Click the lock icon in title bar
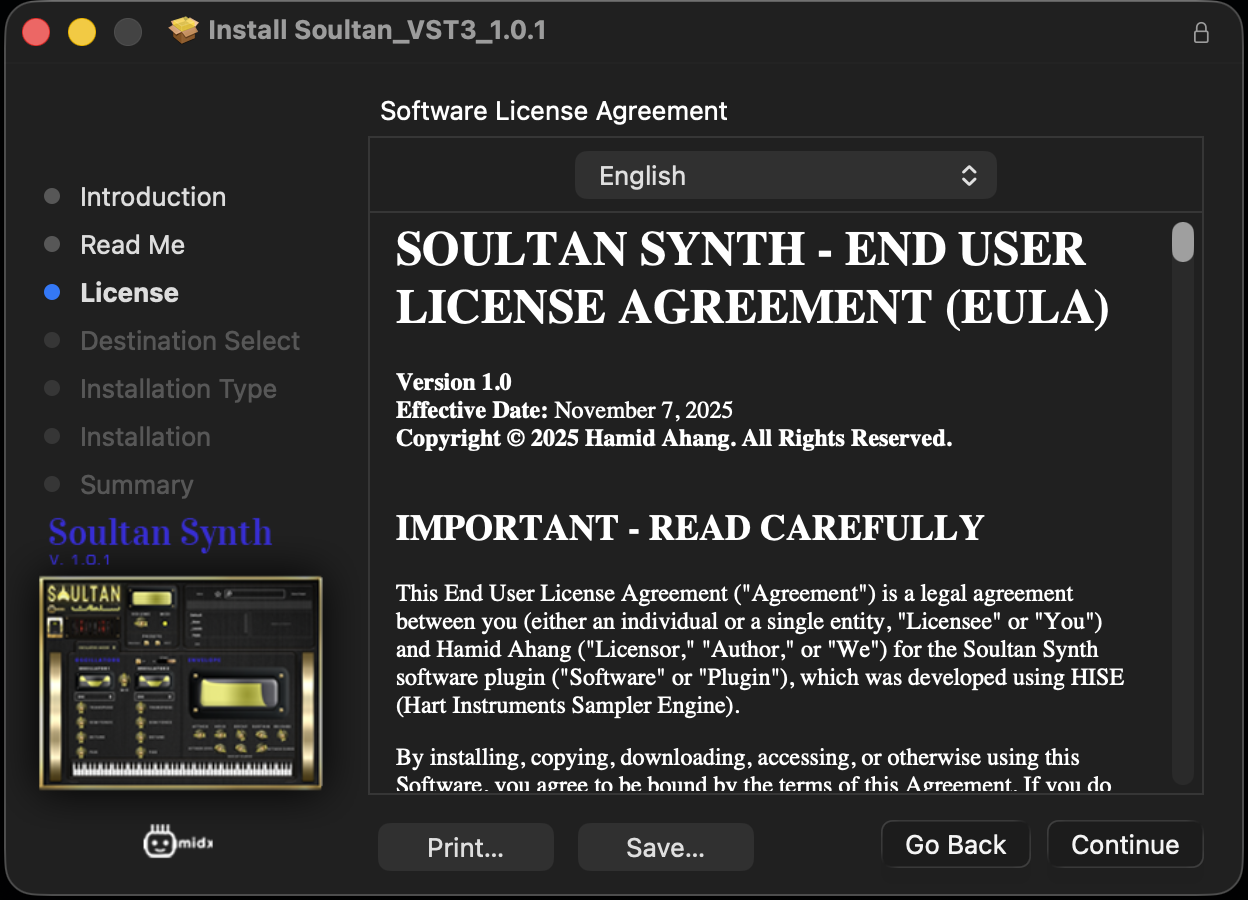This screenshot has width=1248, height=900. point(1201,32)
